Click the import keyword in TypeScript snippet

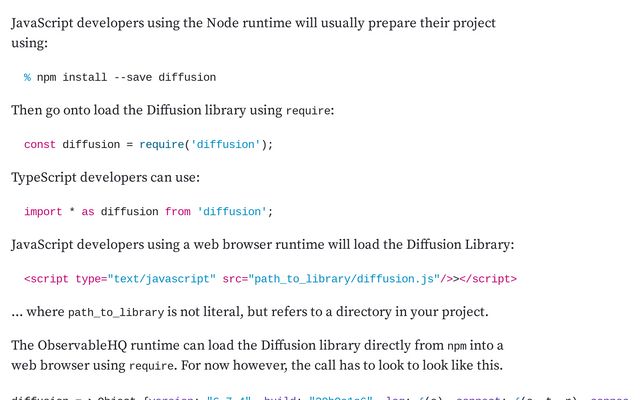43,212
